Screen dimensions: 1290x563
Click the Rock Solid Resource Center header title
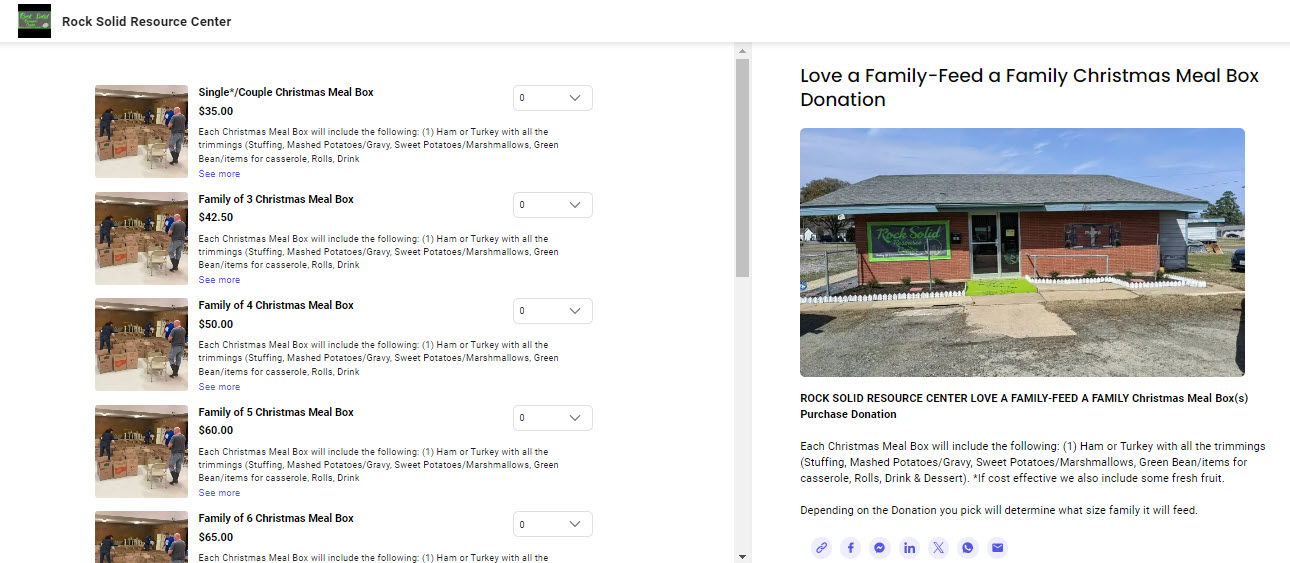(146, 21)
